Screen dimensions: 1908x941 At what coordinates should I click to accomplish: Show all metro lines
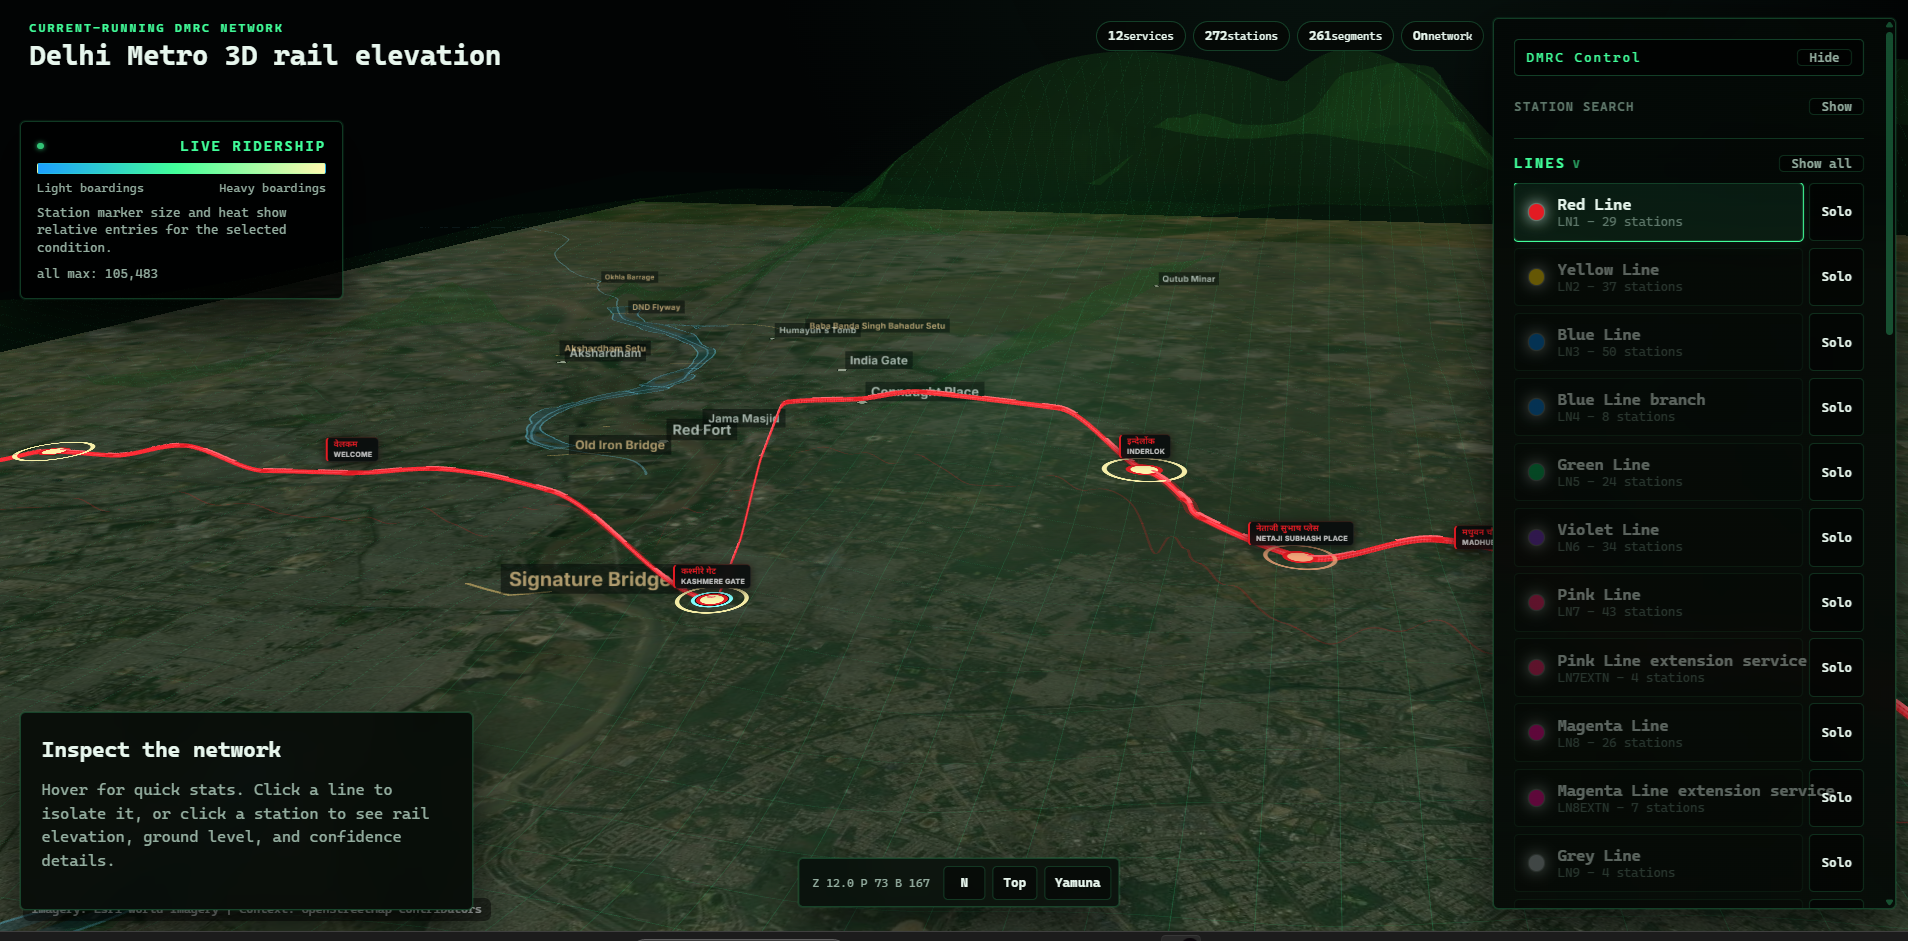click(x=1821, y=164)
